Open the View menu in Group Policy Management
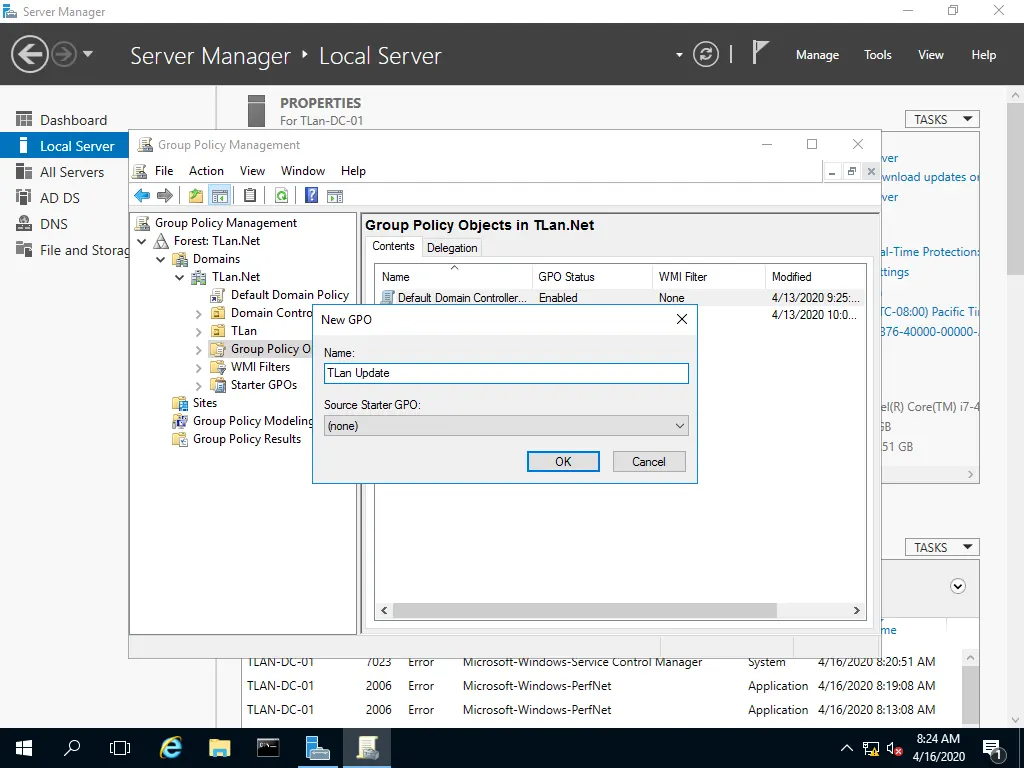Screen dimensions: 1024x768 coord(252,170)
